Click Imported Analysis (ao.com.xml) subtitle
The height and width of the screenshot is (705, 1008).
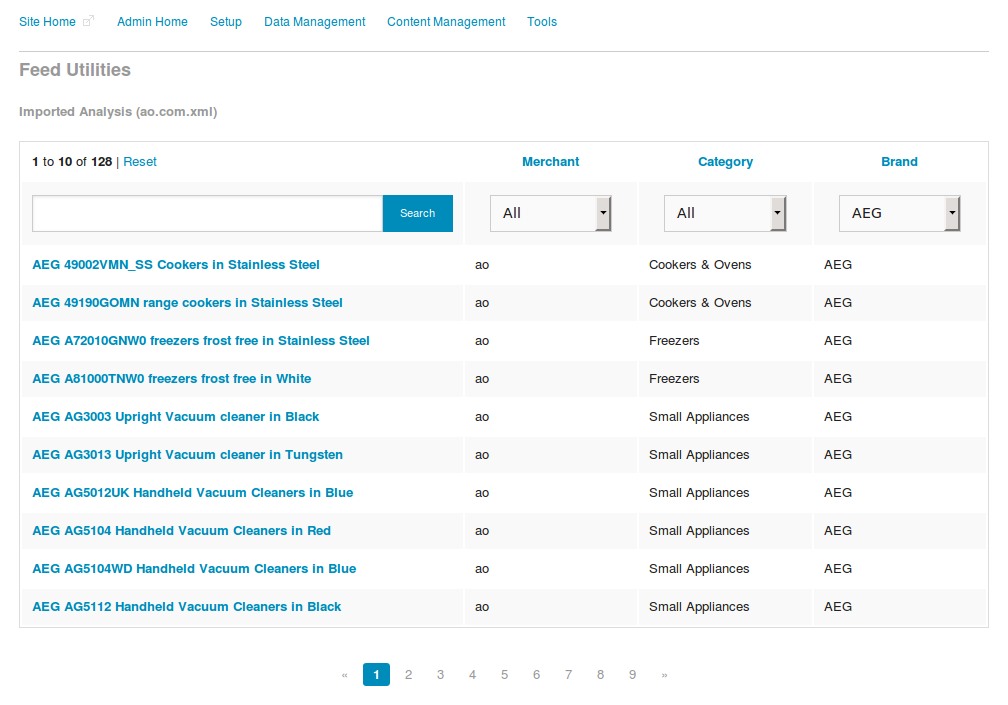[118, 112]
